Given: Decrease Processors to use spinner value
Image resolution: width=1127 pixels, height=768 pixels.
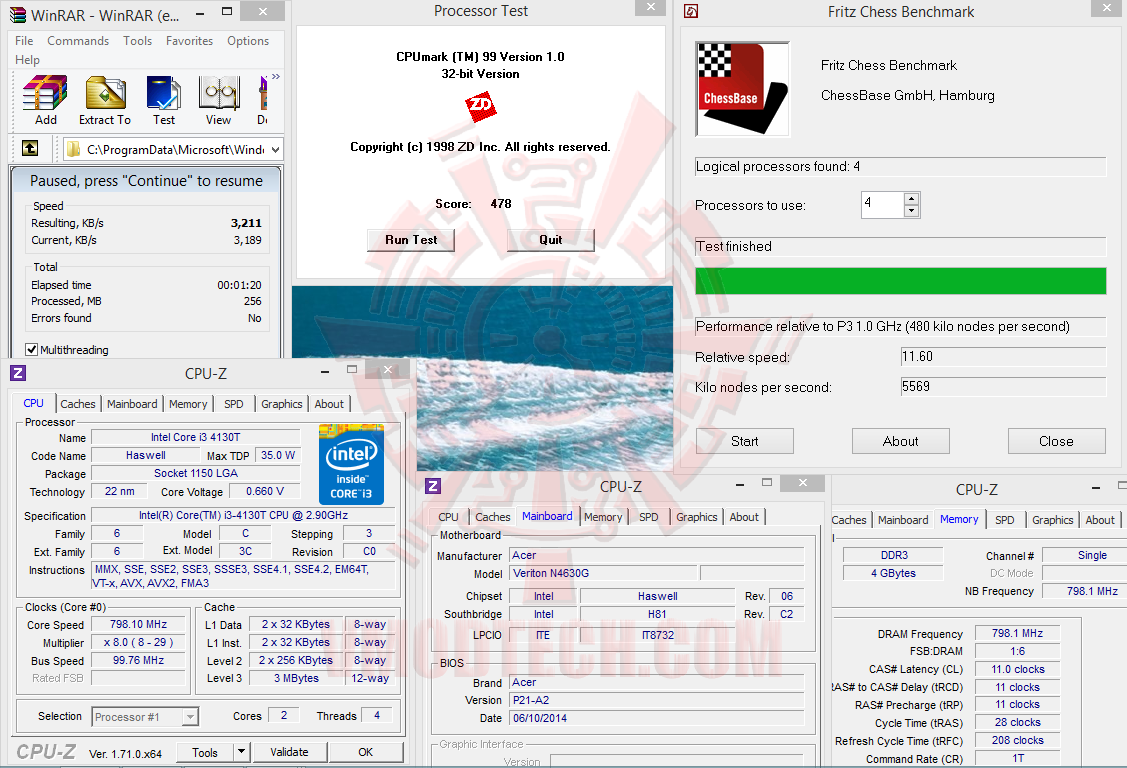Looking at the screenshot, I should click(911, 211).
